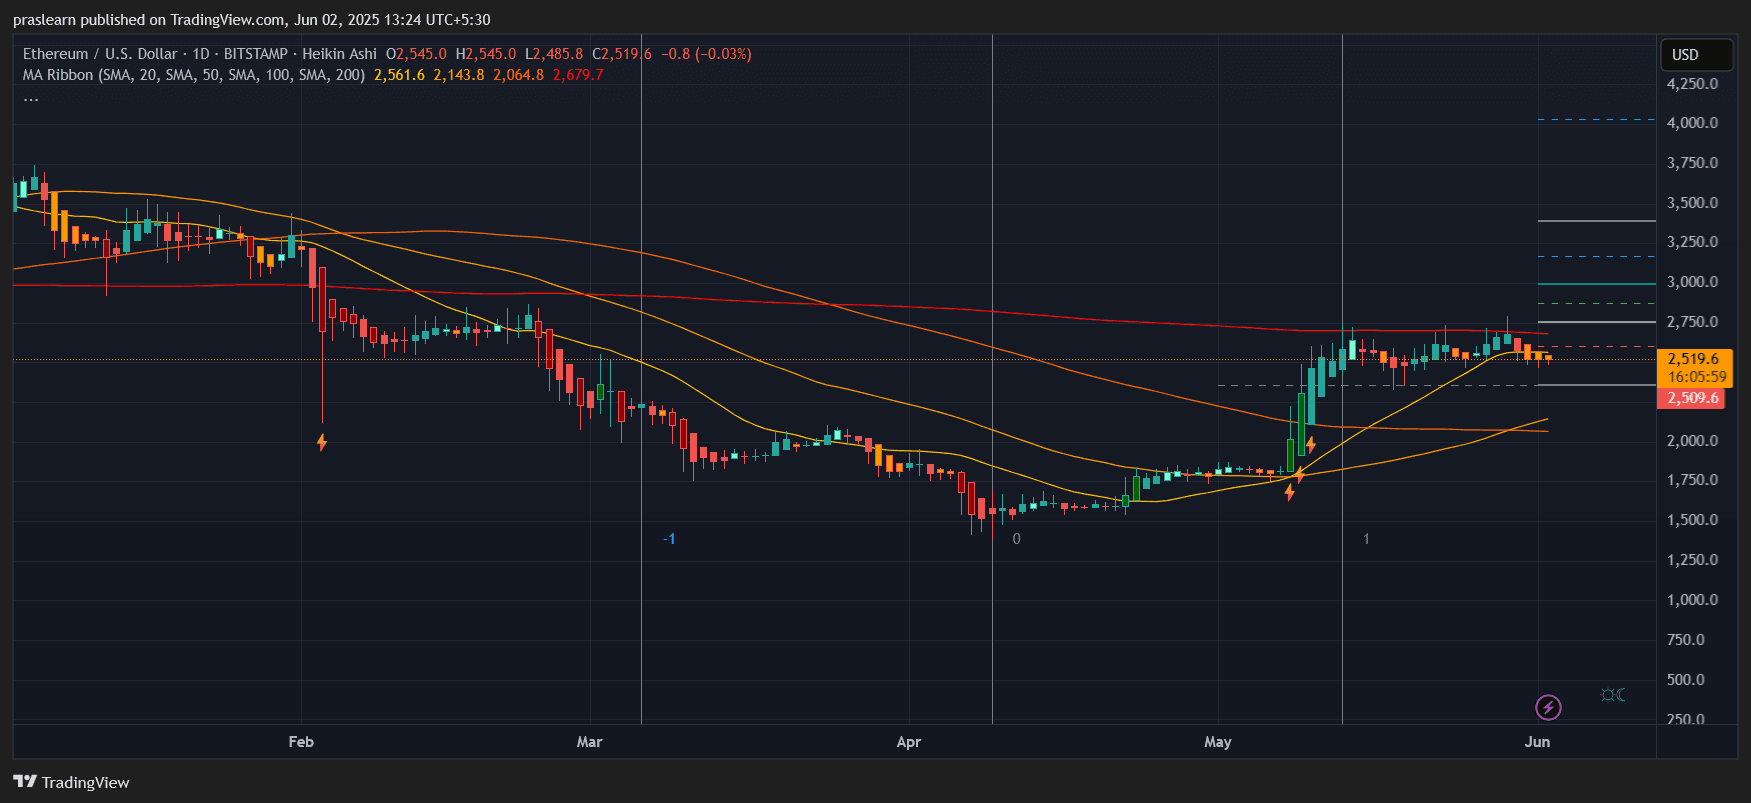Click the vertical line marker labeled 0
The width and height of the screenshot is (1751, 803).
click(1016, 539)
